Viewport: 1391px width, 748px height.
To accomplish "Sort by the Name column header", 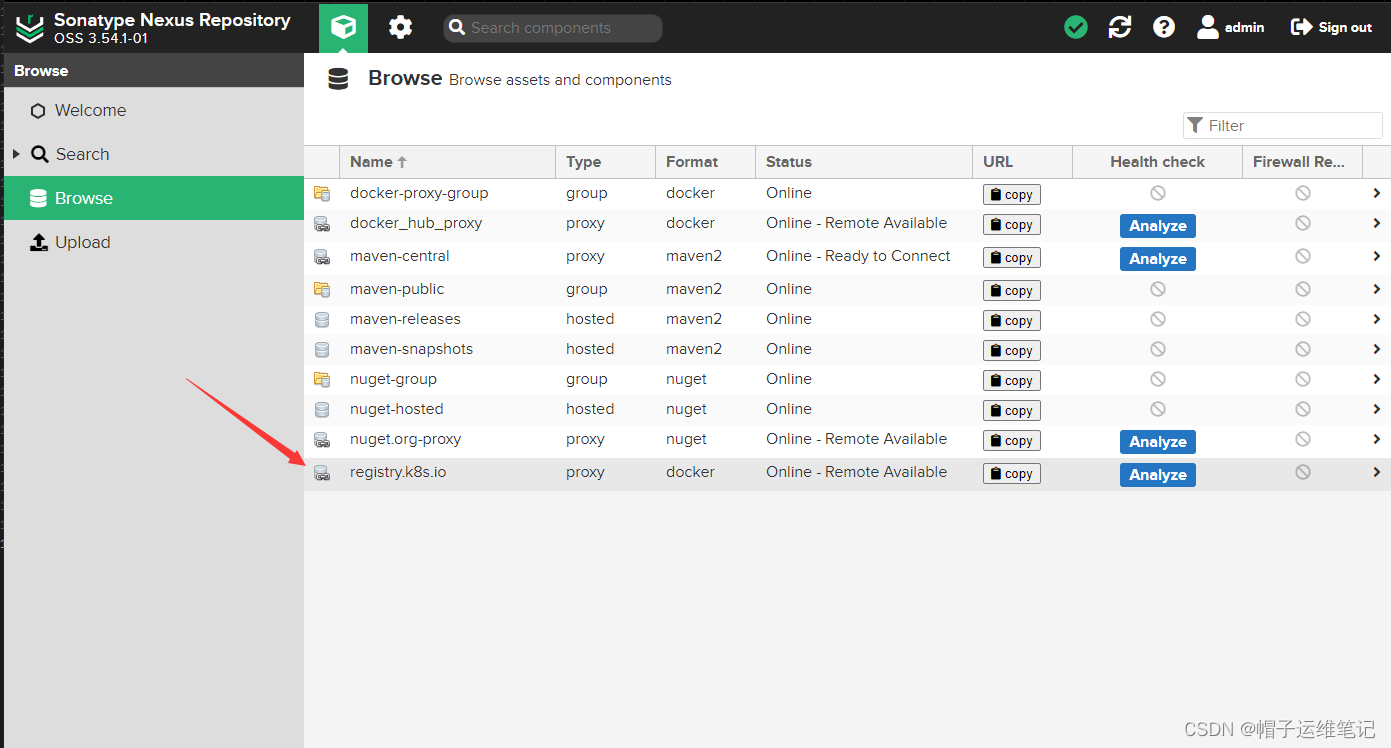I will pyautogui.click(x=447, y=161).
